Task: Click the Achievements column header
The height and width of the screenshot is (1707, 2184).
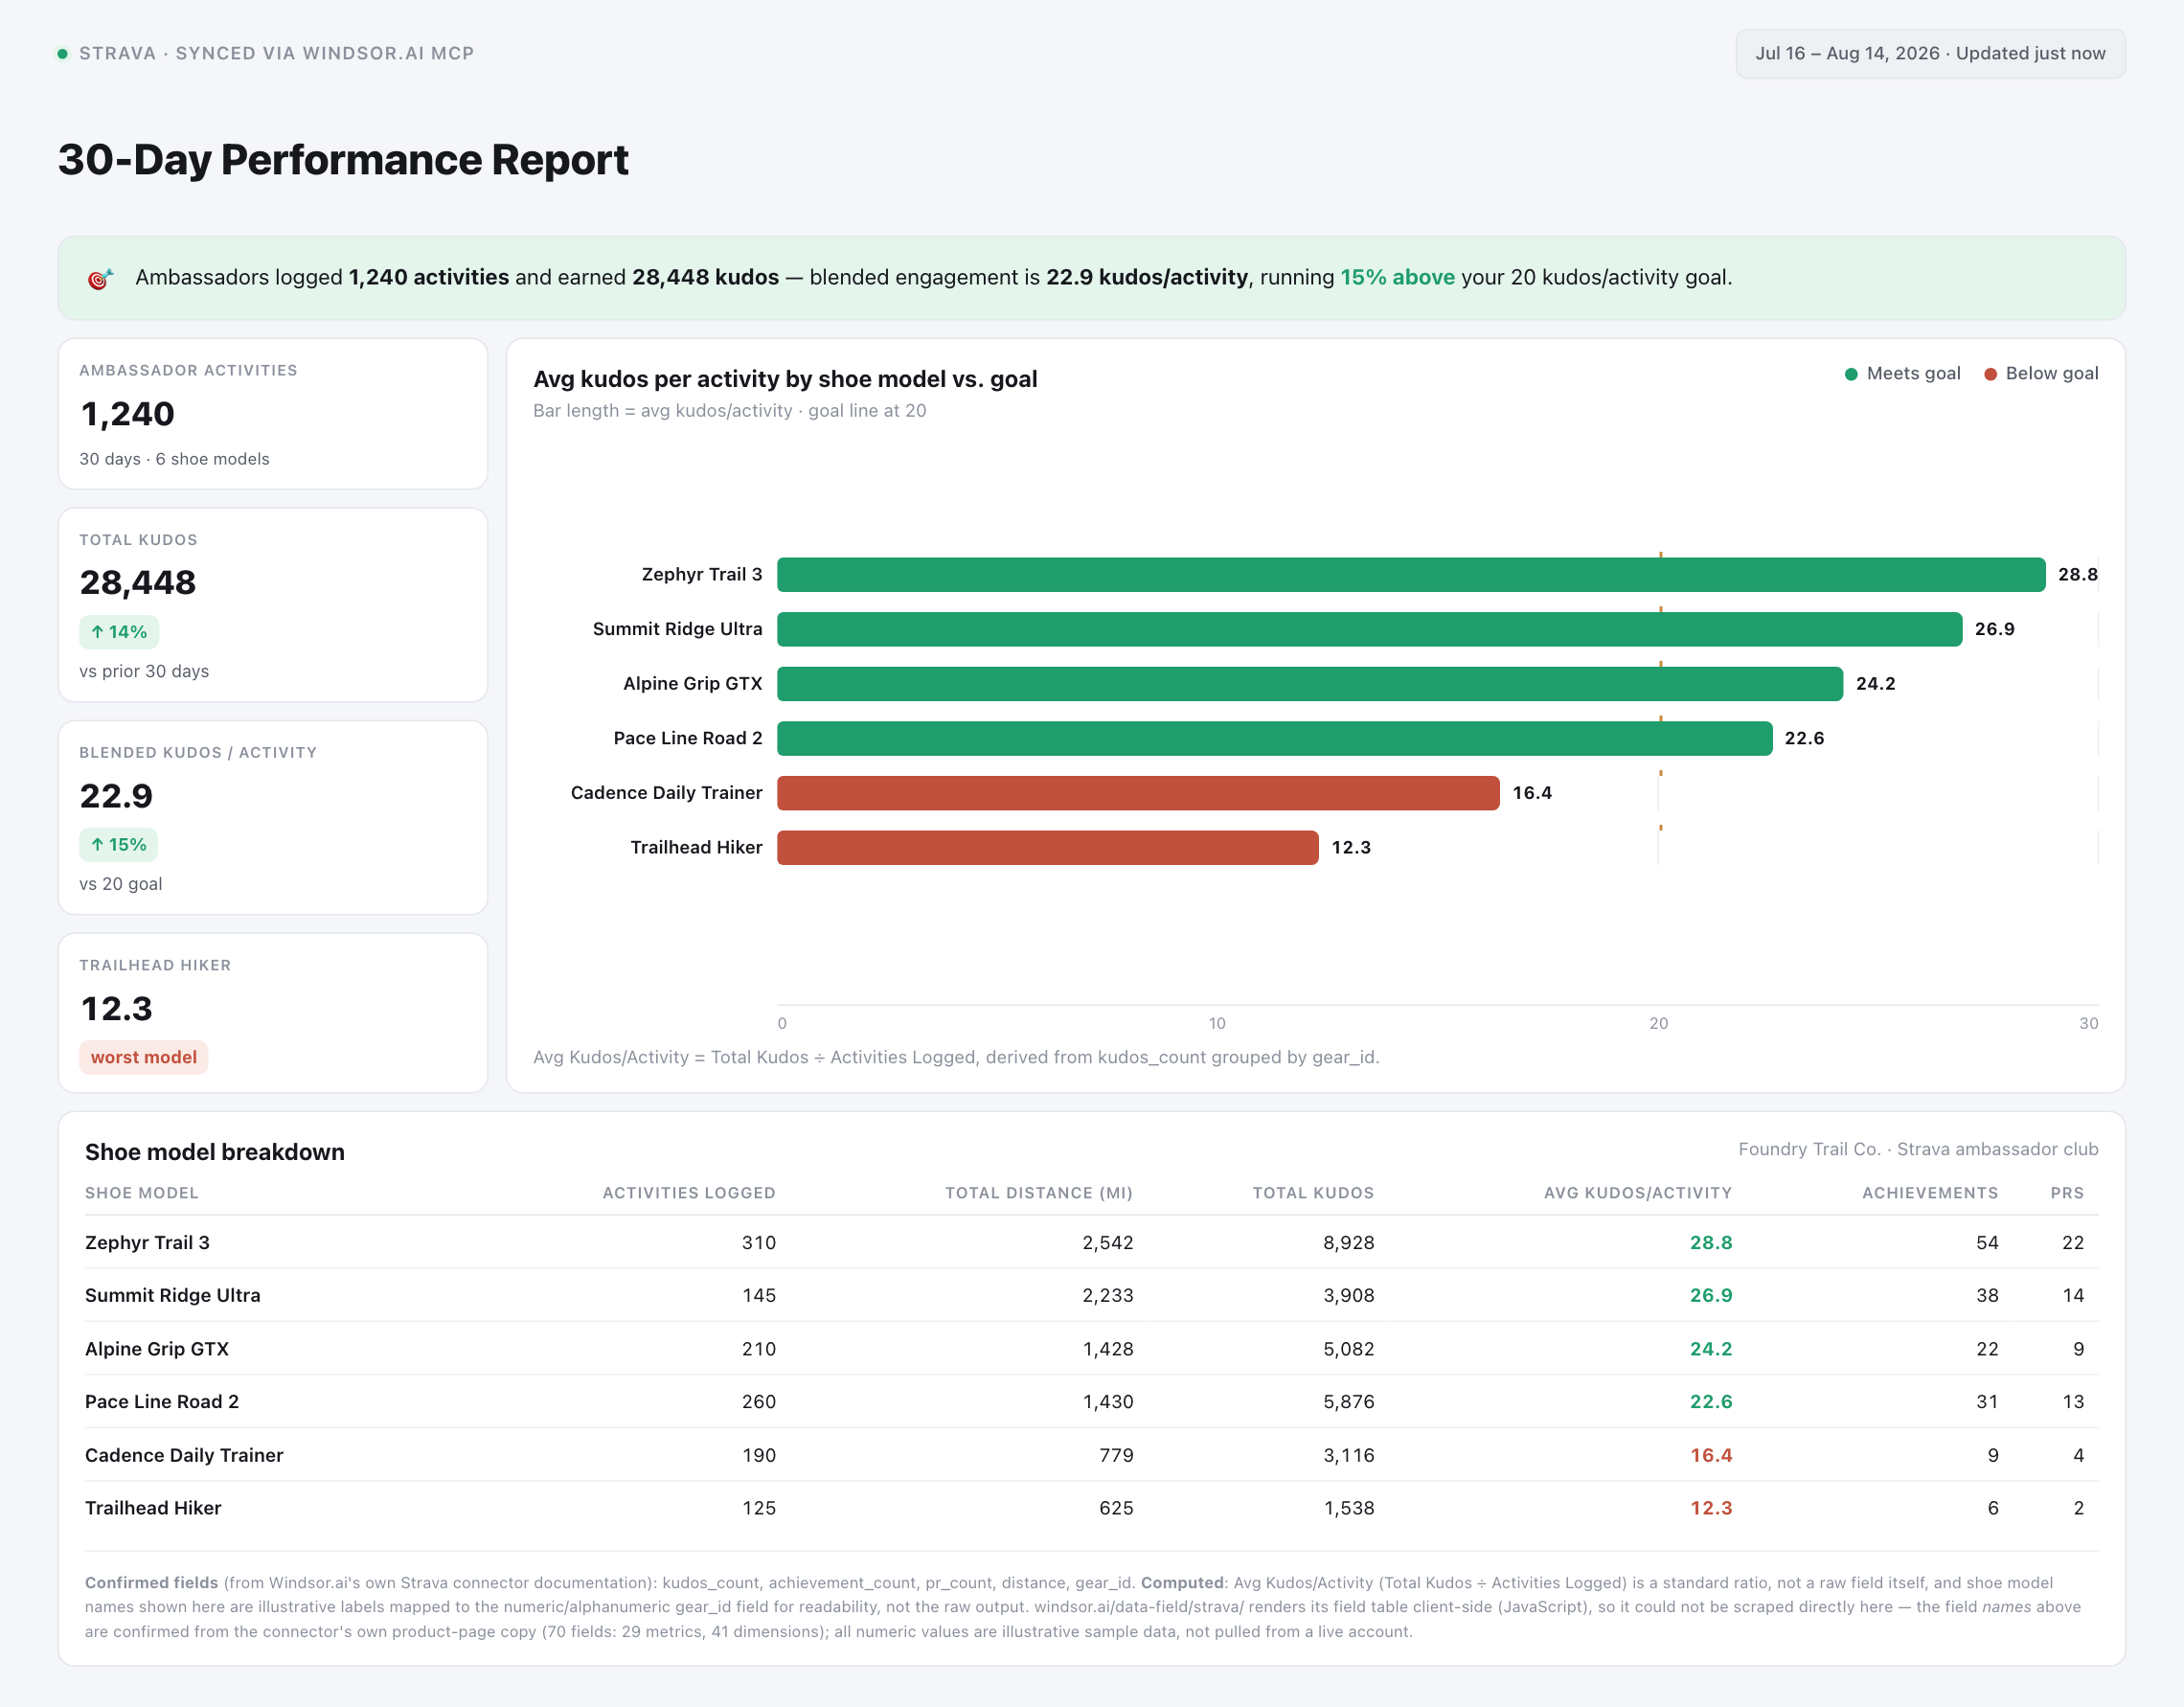Action: pos(1930,1193)
